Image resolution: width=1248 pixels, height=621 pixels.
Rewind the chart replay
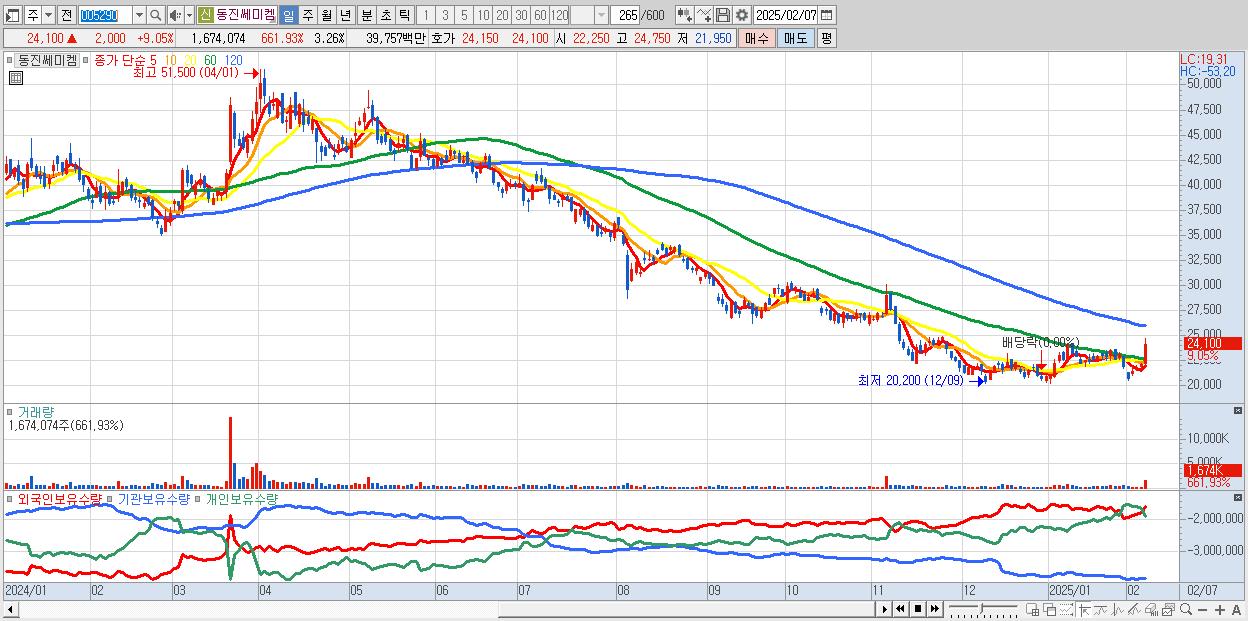tap(900, 610)
